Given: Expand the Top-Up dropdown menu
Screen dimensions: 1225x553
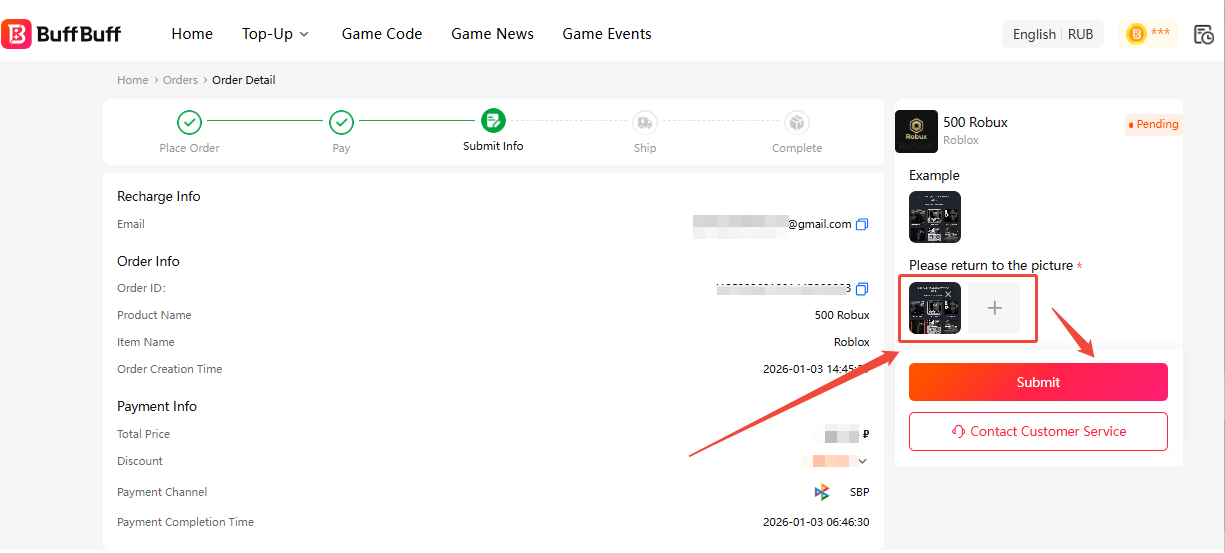Looking at the screenshot, I should pyautogui.click(x=275, y=34).
